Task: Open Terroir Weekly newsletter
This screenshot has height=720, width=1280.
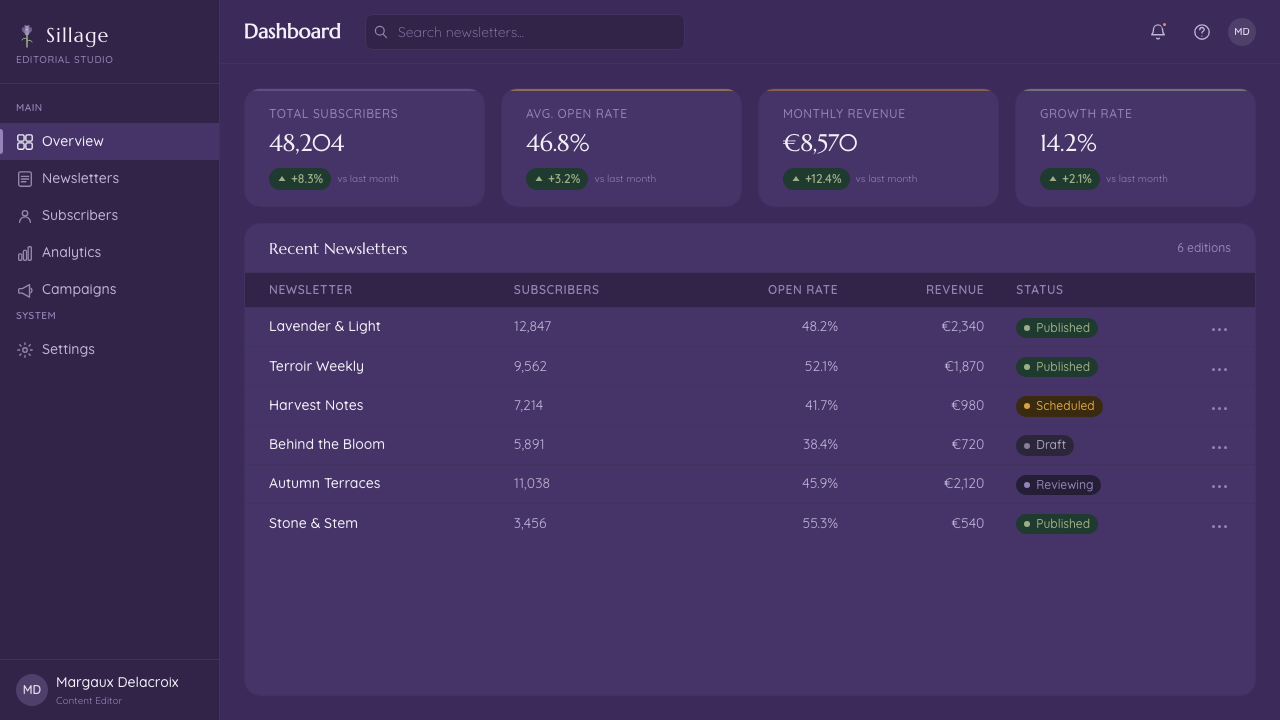Action: coord(316,366)
